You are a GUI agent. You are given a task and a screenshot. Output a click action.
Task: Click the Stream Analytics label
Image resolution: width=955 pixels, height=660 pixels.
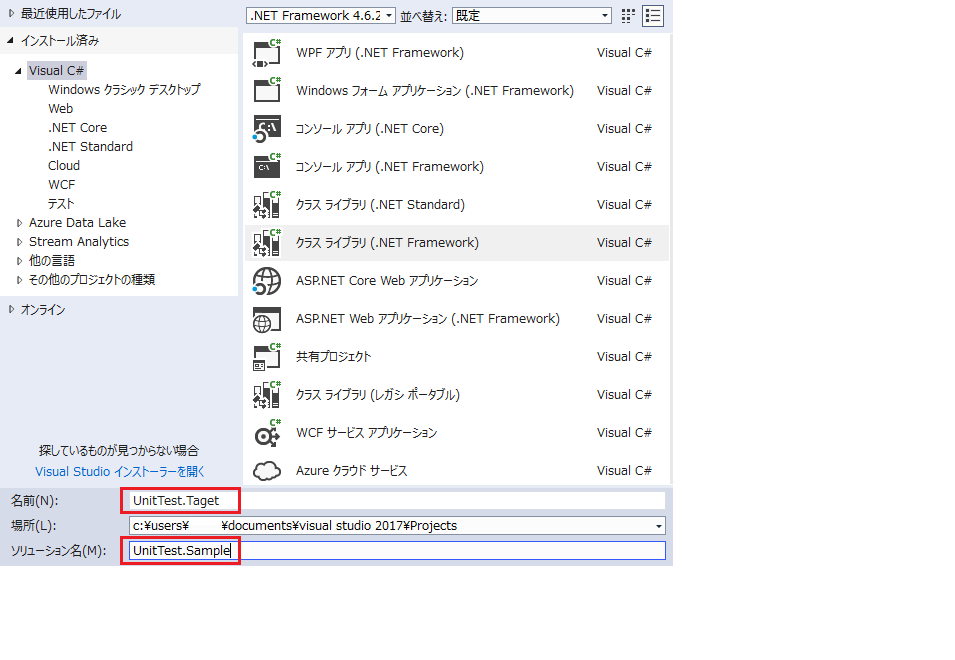(x=79, y=242)
